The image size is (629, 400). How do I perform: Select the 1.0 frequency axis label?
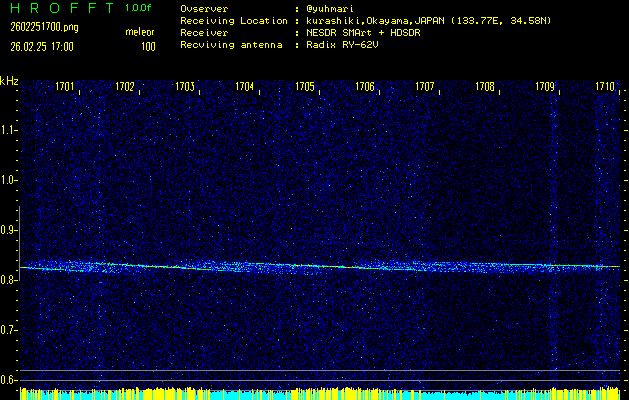pyautogui.click(x=9, y=180)
